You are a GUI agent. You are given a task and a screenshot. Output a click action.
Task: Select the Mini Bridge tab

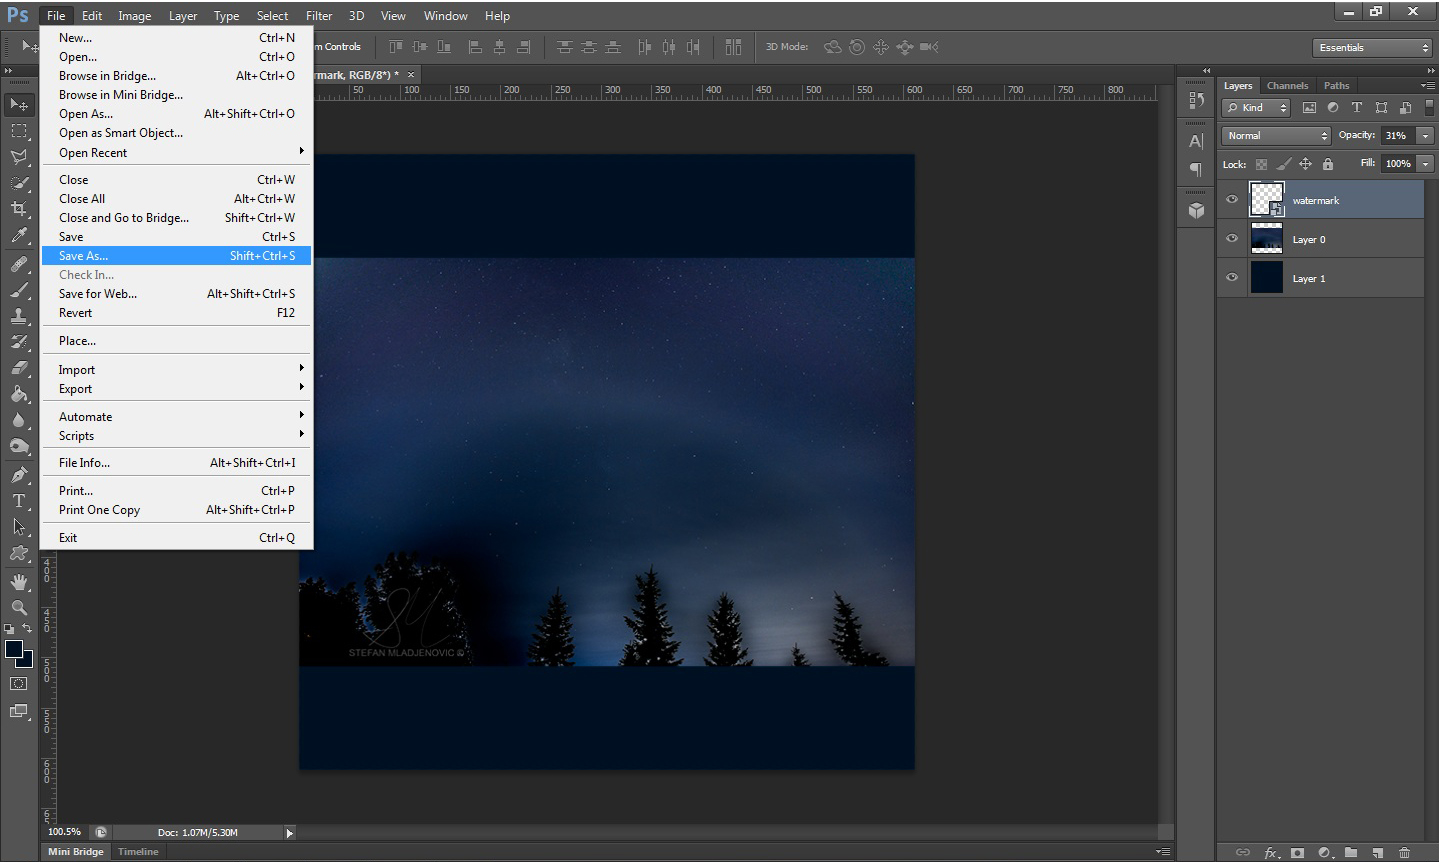tap(76, 852)
